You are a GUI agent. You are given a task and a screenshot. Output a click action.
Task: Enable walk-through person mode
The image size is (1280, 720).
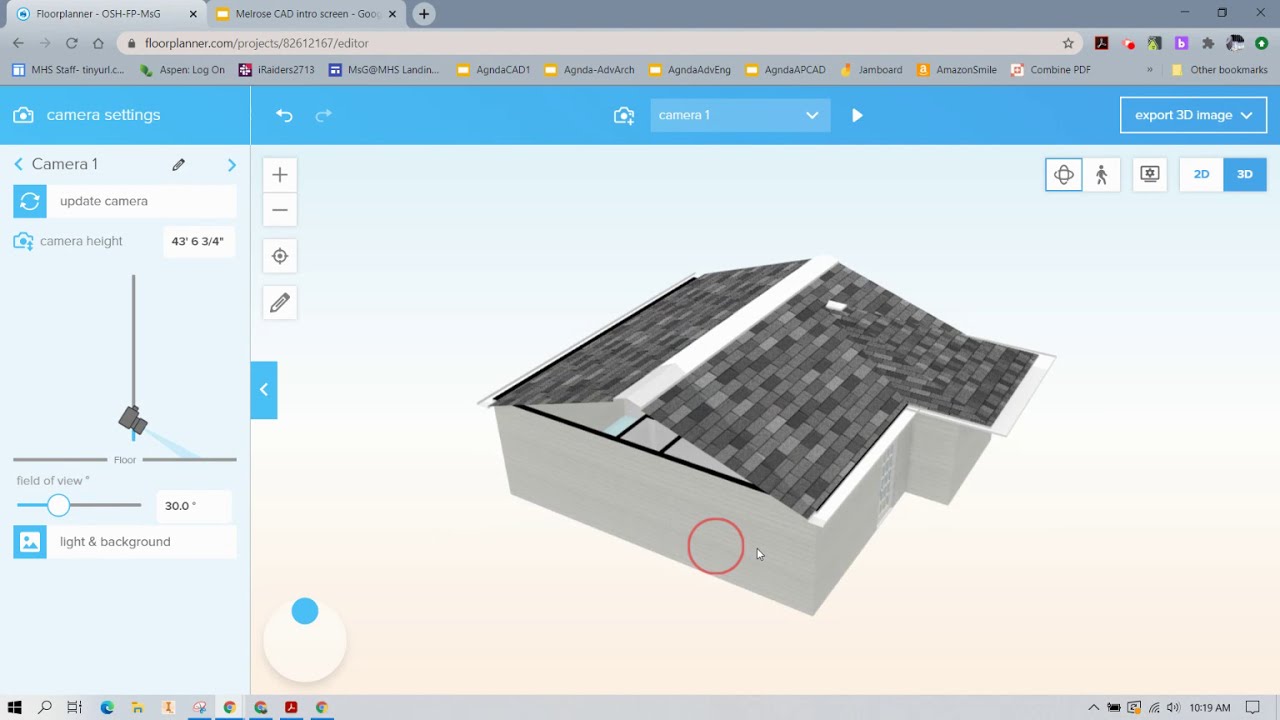[x=1102, y=174]
